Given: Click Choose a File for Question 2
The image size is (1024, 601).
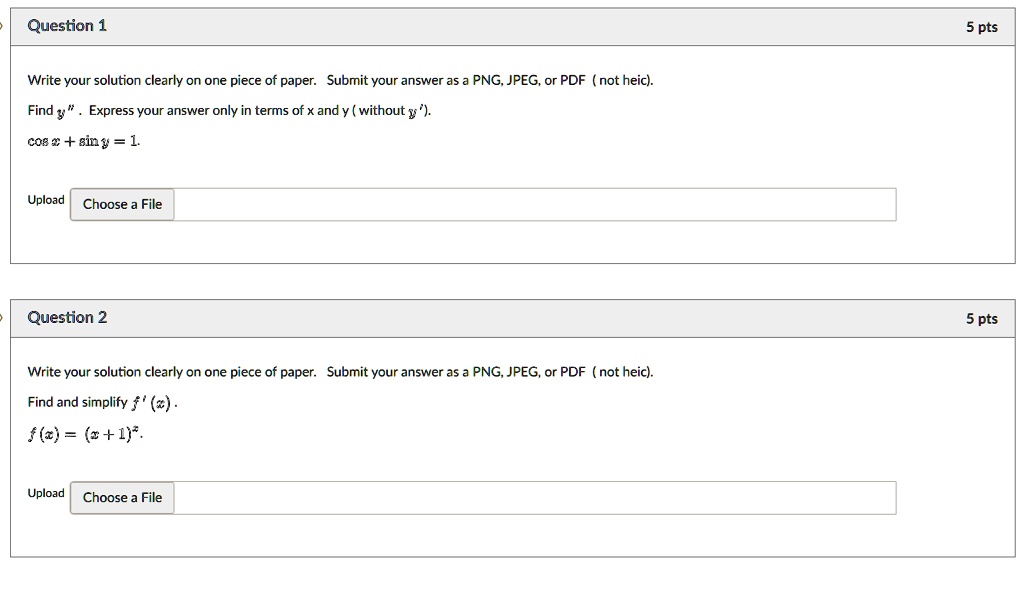Looking at the screenshot, I should click(x=122, y=497).
